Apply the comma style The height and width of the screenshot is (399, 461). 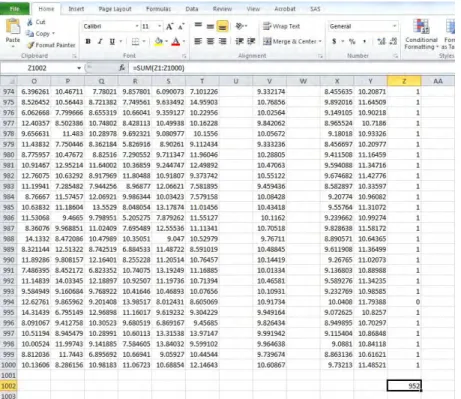click(x=364, y=41)
